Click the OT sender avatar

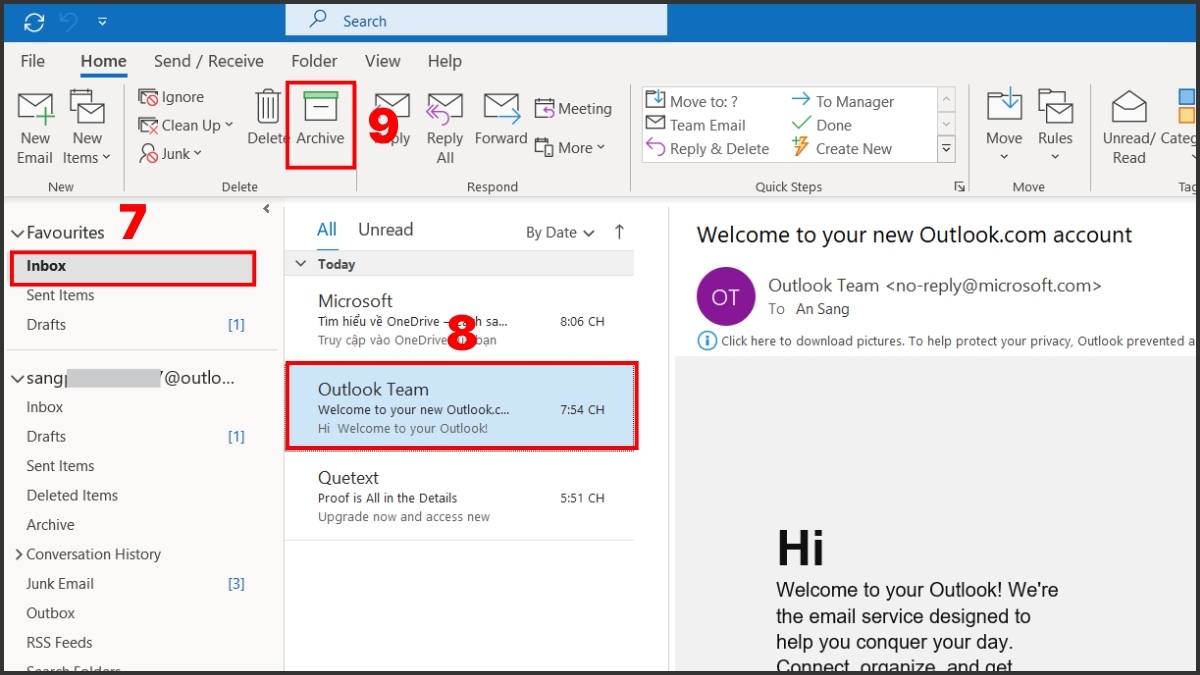(726, 297)
